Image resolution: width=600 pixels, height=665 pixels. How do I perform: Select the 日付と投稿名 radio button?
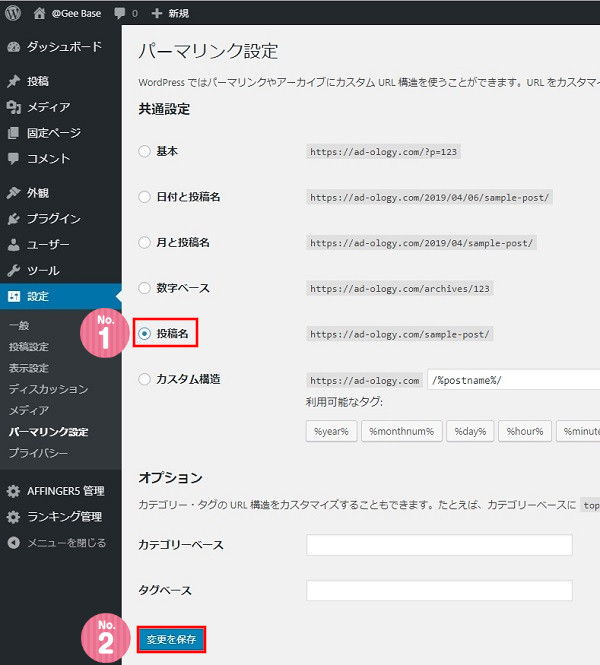click(x=145, y=197)
